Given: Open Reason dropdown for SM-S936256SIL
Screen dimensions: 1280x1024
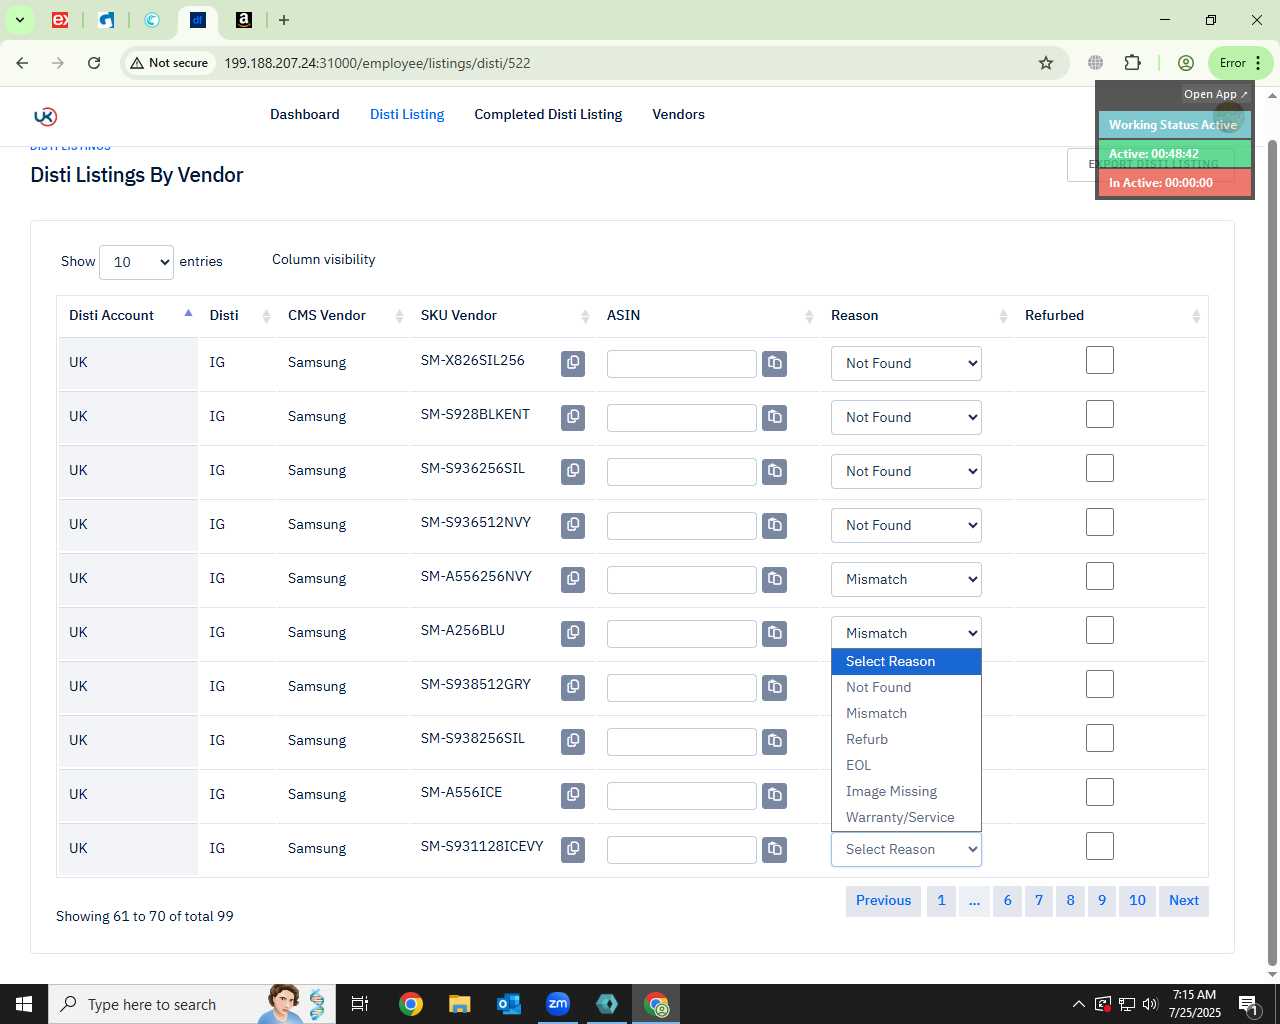Looking at the screenshot, I should (x=906, y=471).
